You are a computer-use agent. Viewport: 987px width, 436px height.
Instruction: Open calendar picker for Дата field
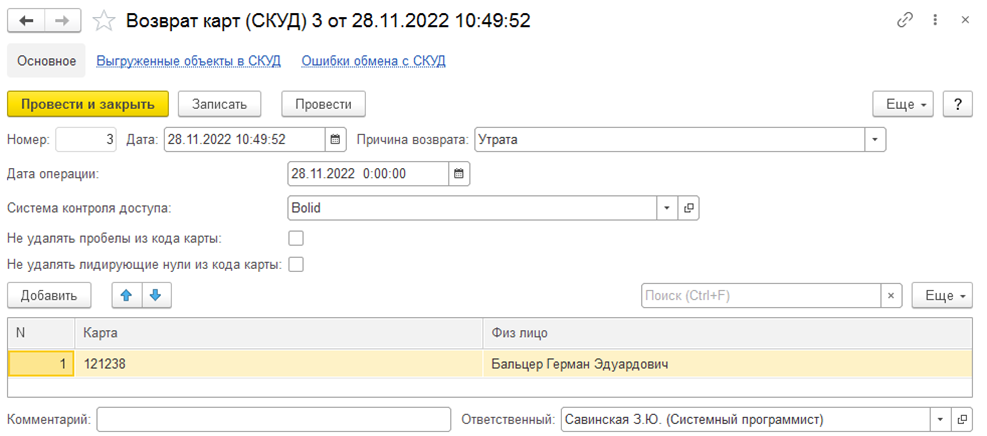click(x=336, y=140)
